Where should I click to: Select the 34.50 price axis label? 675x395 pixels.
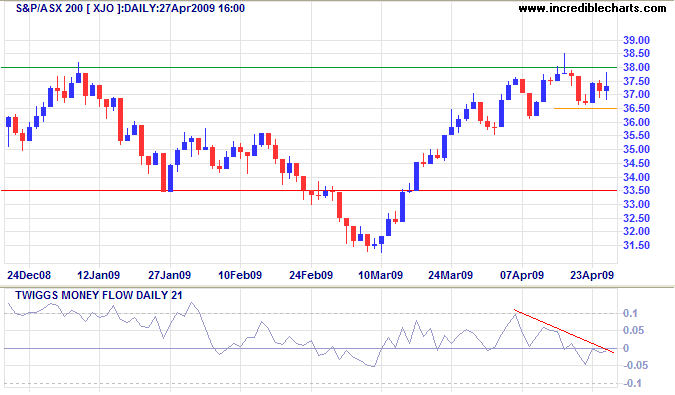(x=636, y=163)
